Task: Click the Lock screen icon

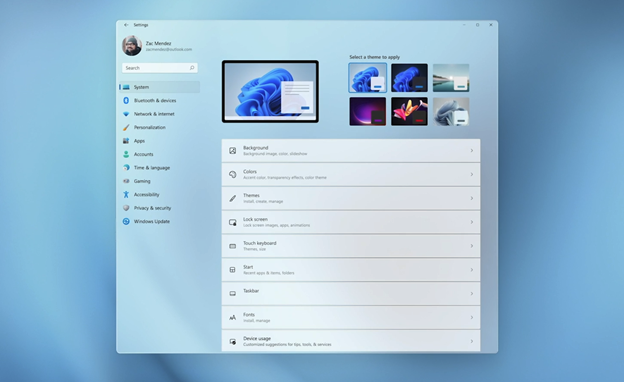Action: (233, 222)
